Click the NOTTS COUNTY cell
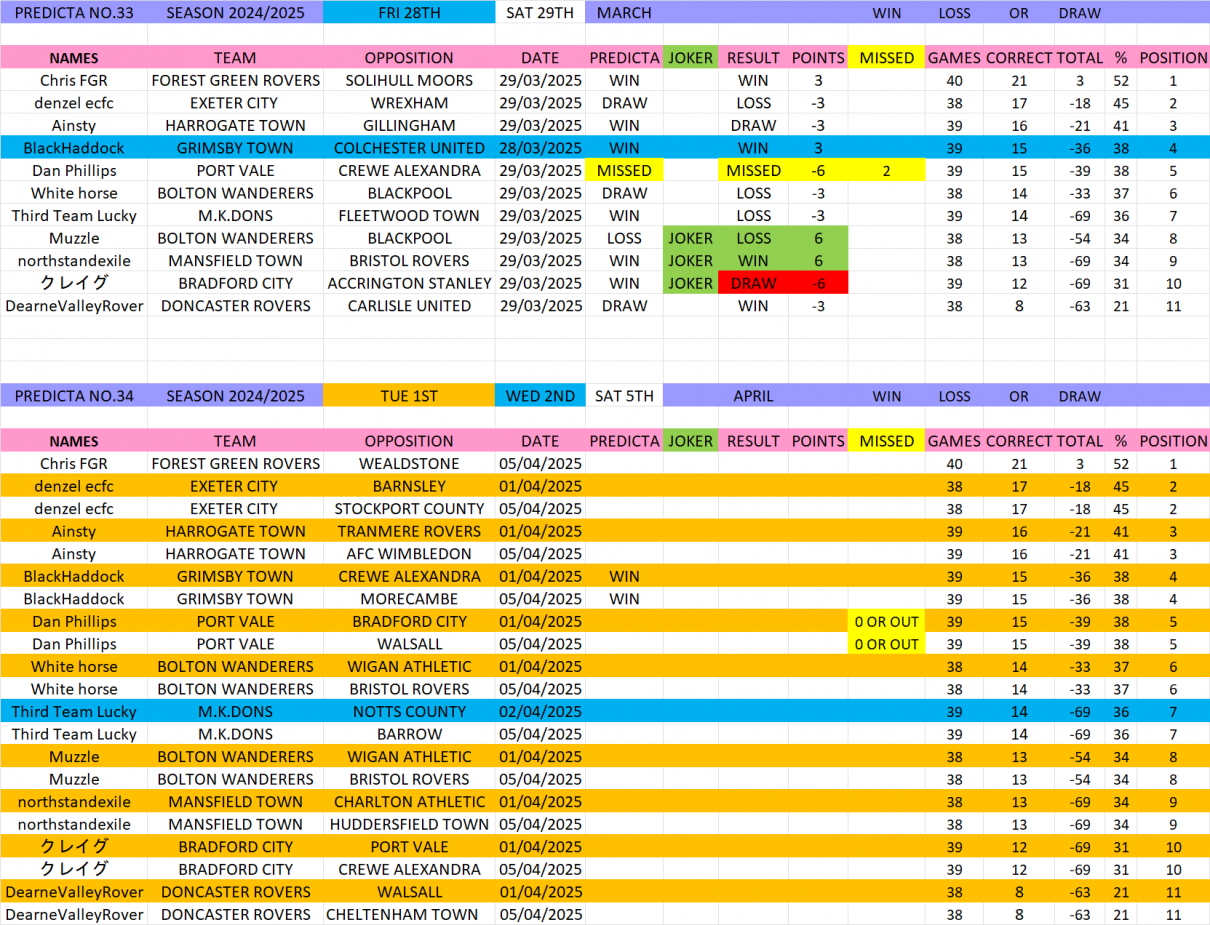Screen dimensions: 1210x925 tap(409, 712)
